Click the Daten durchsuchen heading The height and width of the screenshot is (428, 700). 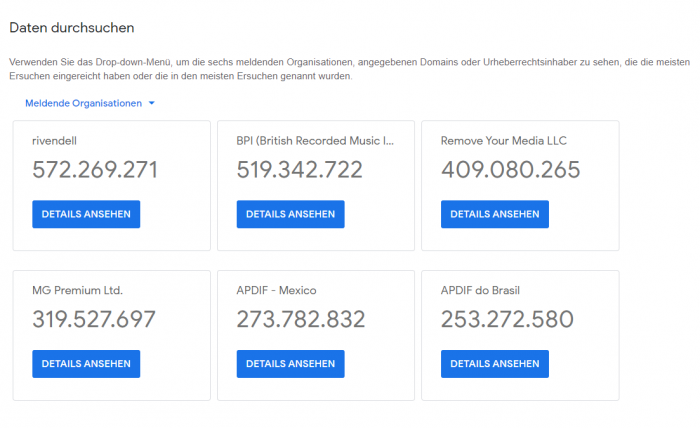click(x=72, y=28)
